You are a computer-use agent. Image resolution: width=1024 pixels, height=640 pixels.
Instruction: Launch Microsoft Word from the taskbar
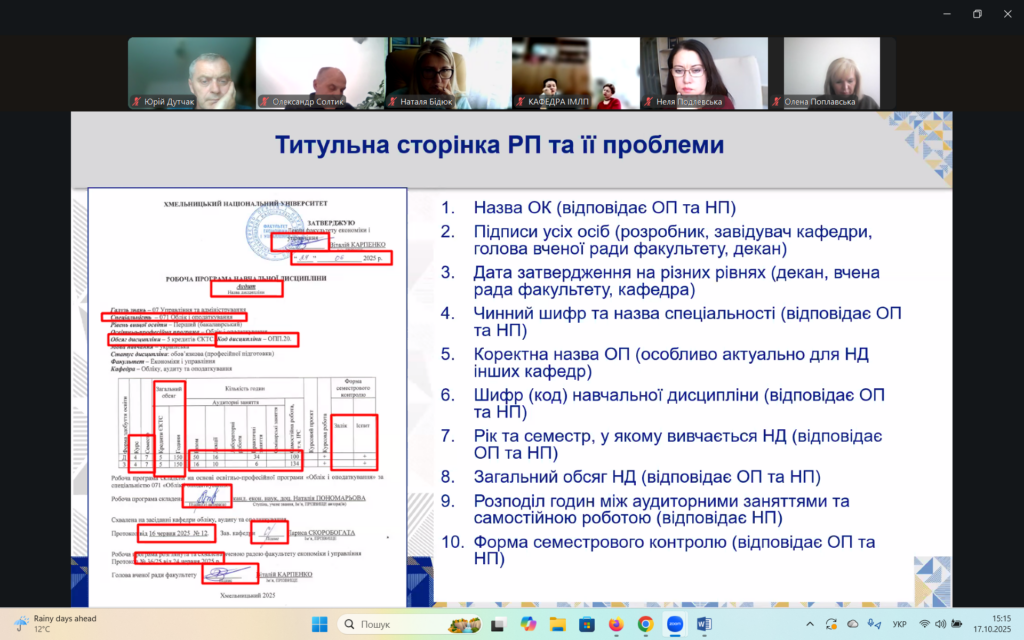704,624
